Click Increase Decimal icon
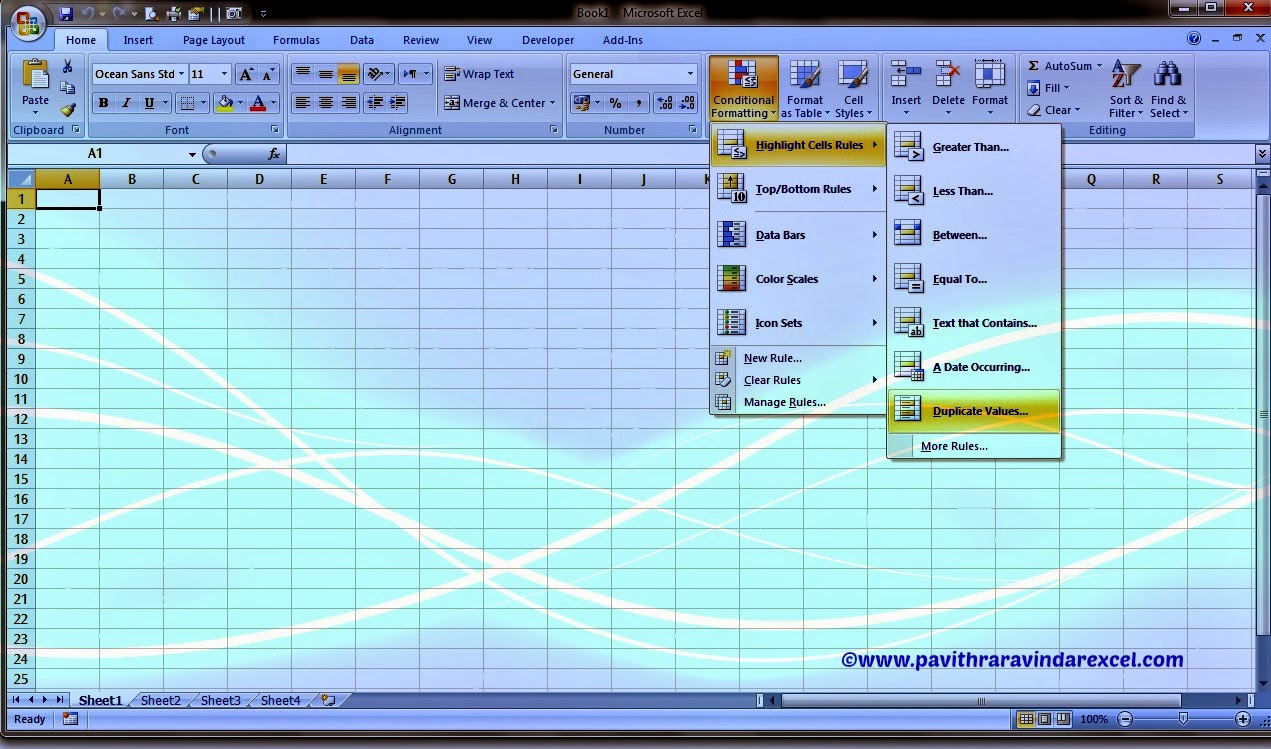Viewport: 1271px width, 749px height. tap(664, 103)
